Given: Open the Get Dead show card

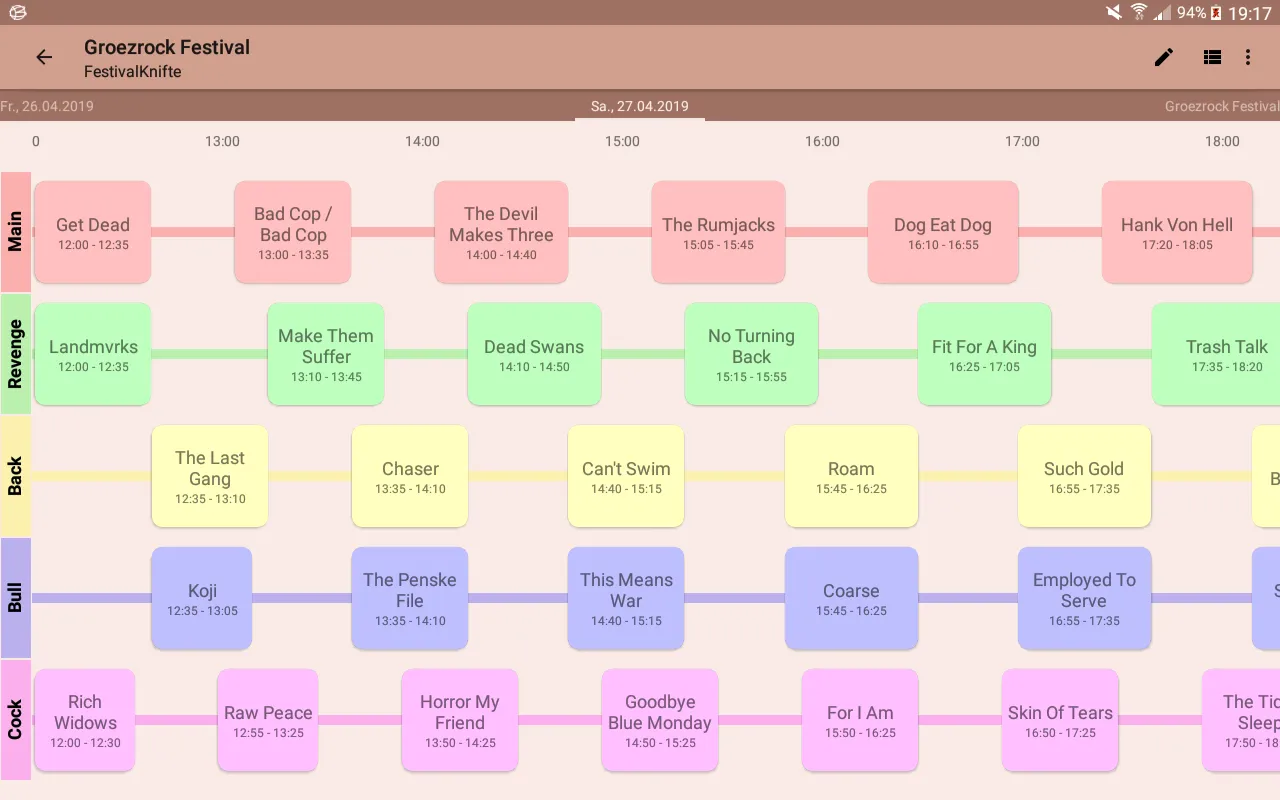Looking at the screenshot, I should tap(93, 232).
